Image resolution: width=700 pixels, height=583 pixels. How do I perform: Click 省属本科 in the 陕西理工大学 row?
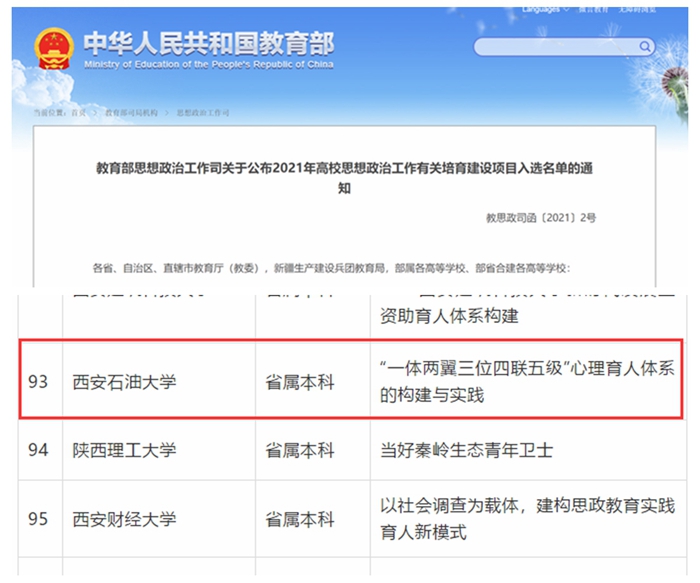(x=299, y=450)
